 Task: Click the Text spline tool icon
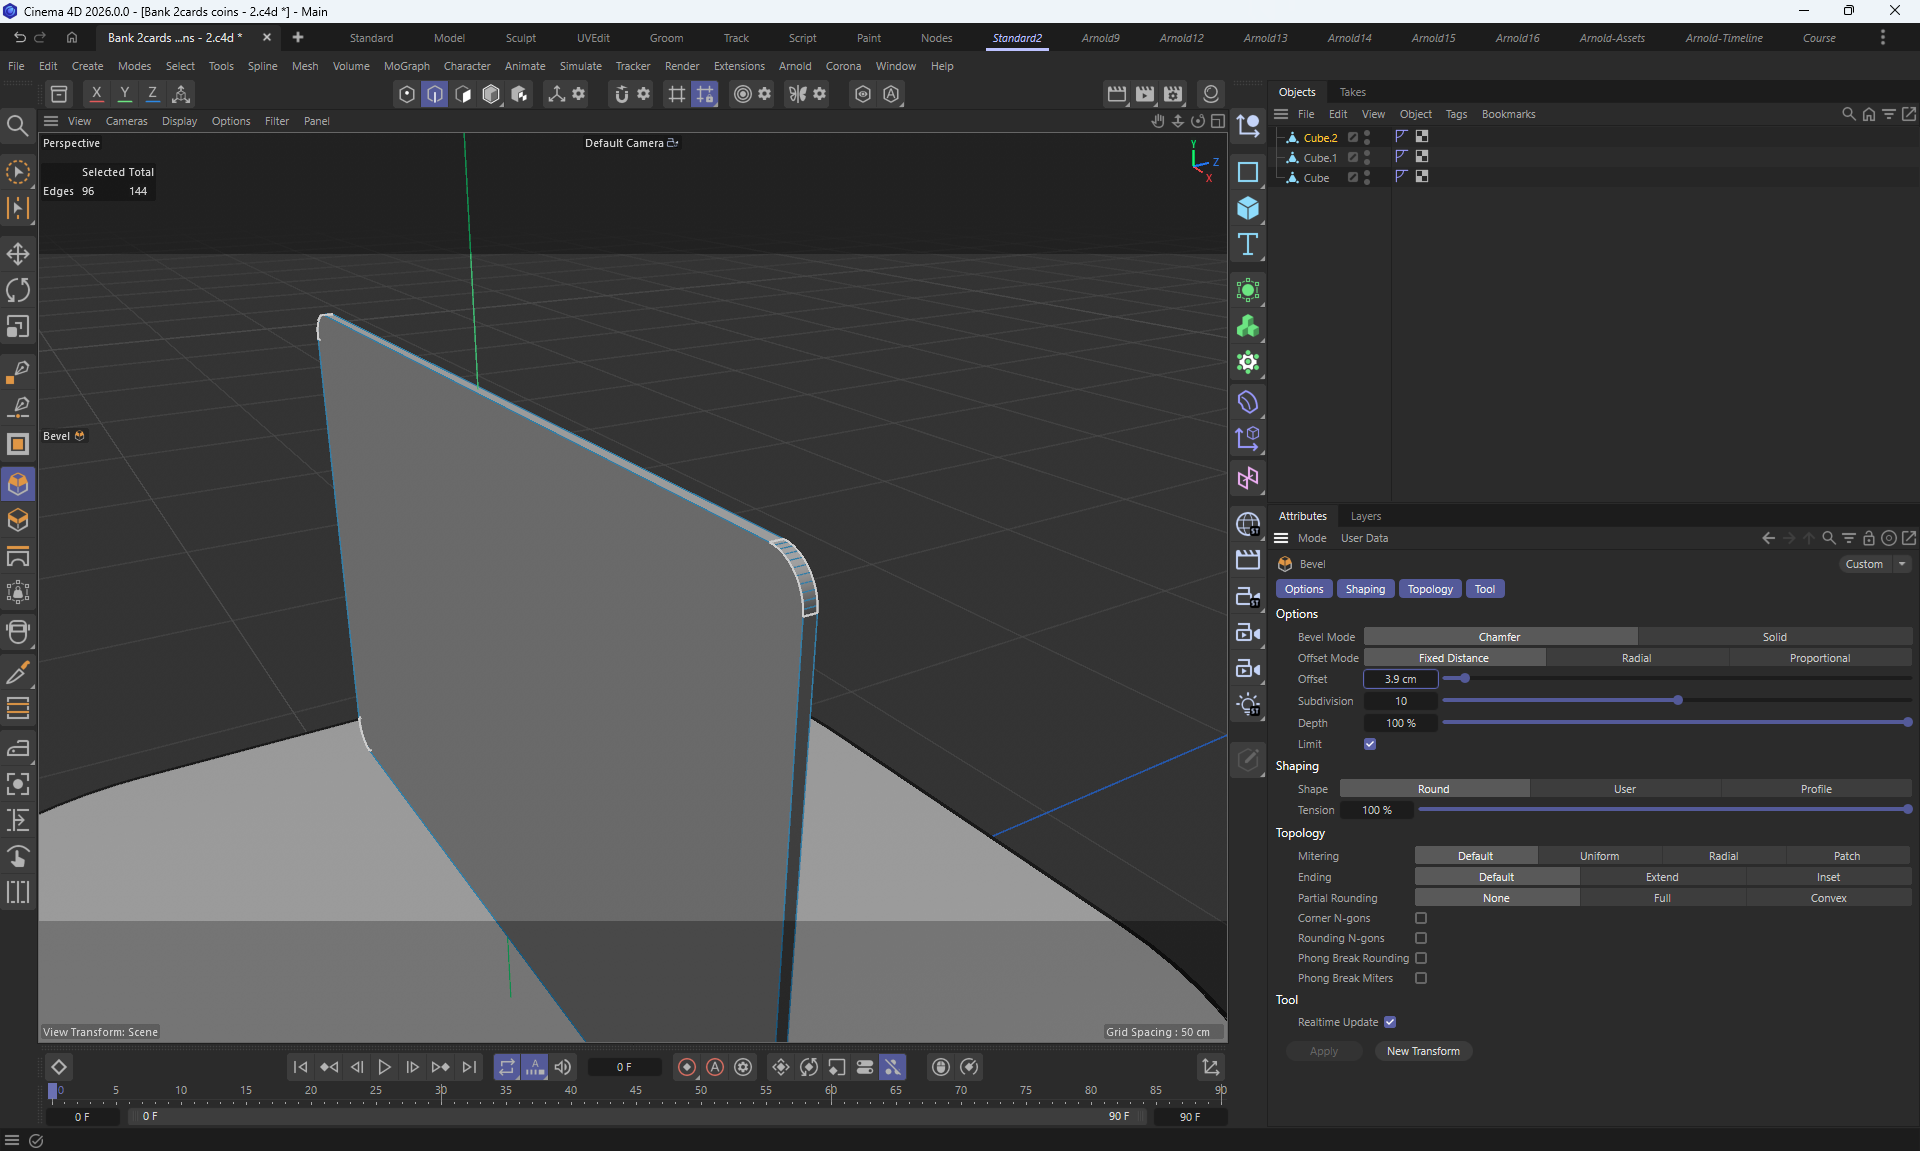(1248, 245)
